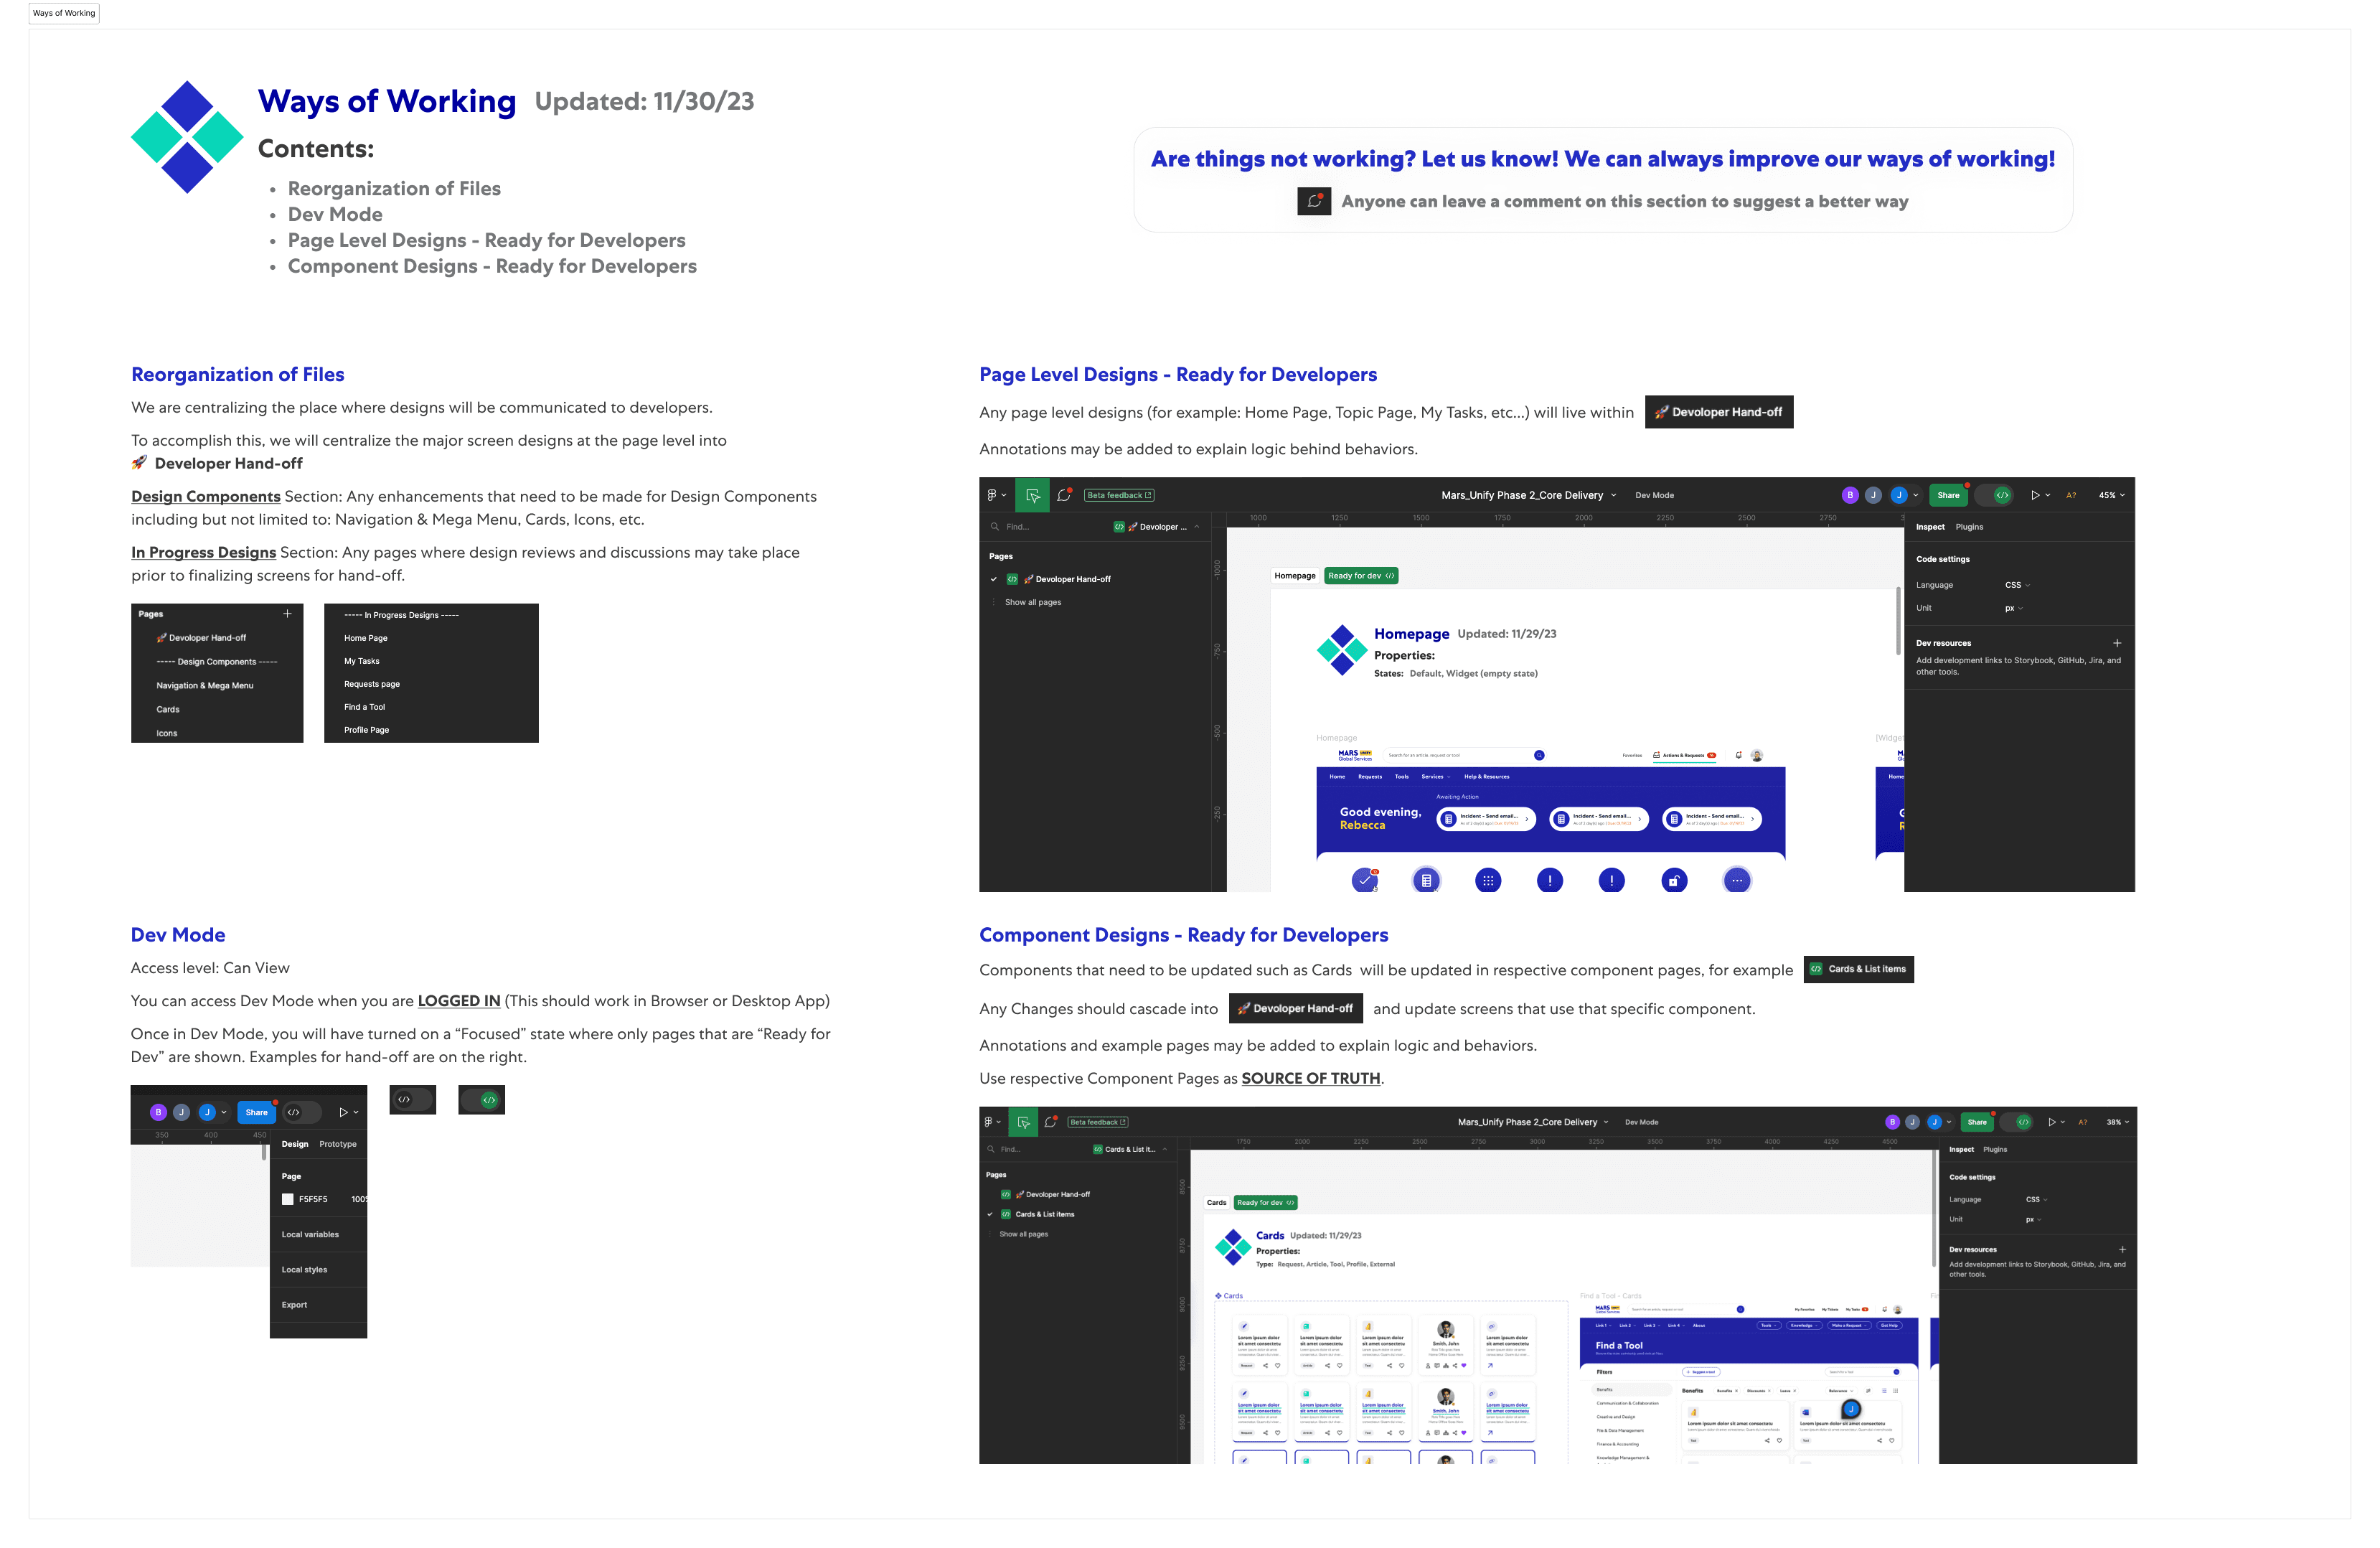
Task: Click comment icon beside 'Anyone can leave a comment'
Action: [x=1314, y=201]
